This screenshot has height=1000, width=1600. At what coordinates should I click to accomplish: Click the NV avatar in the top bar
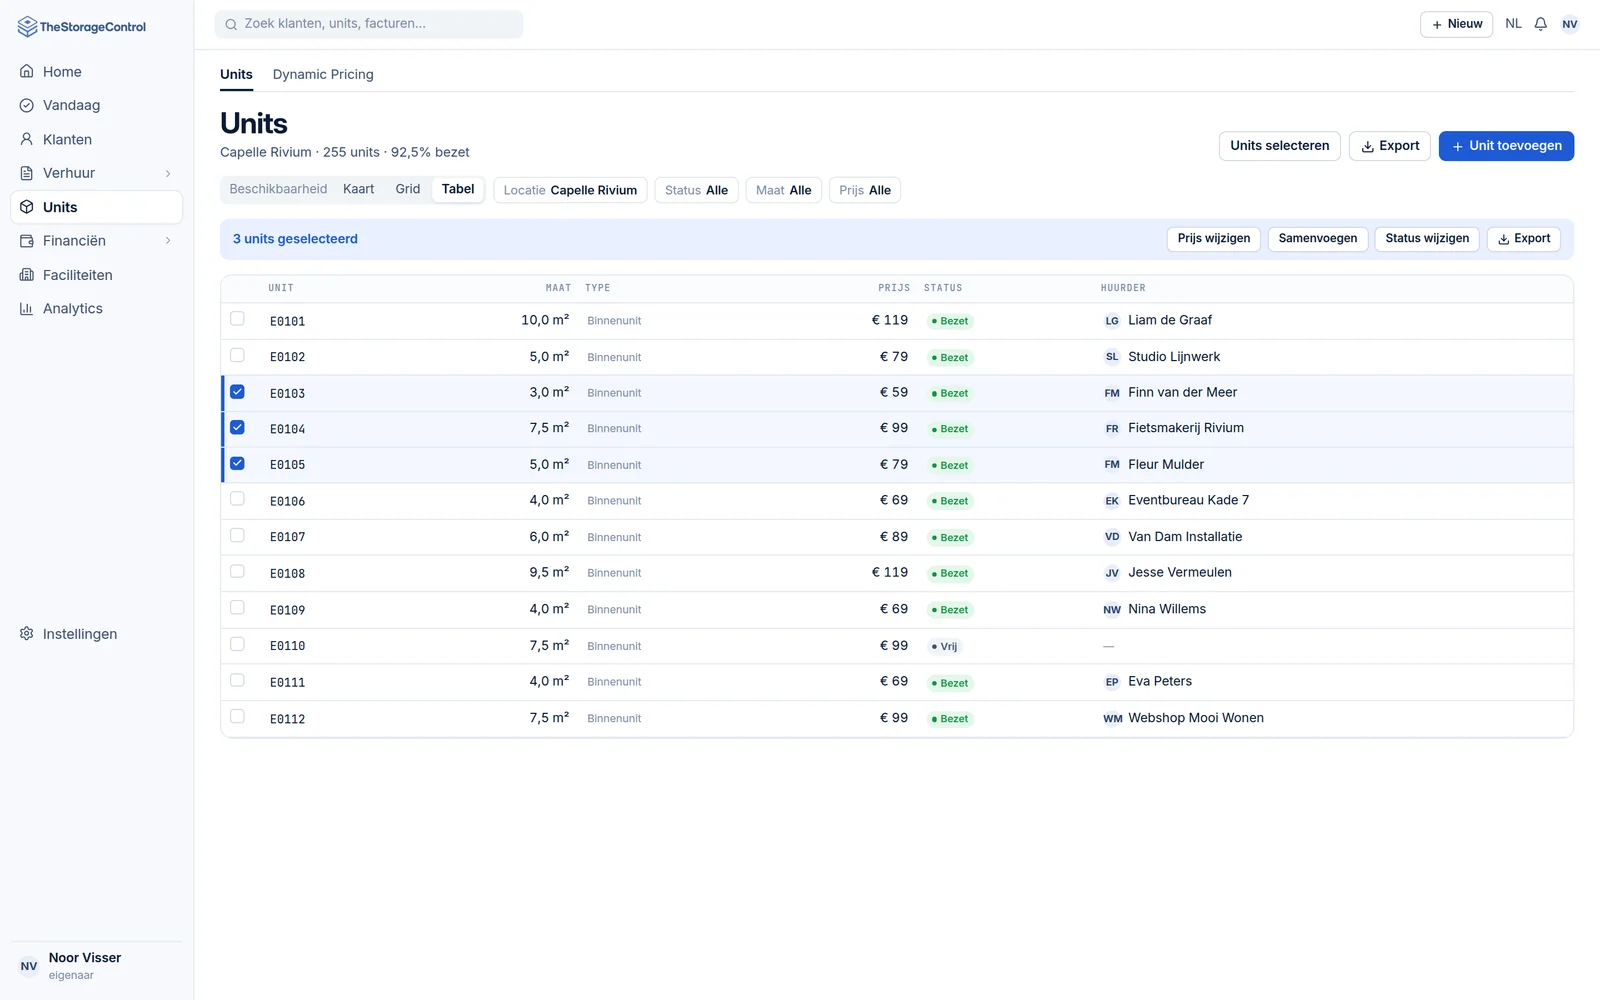coord(1570,24)
